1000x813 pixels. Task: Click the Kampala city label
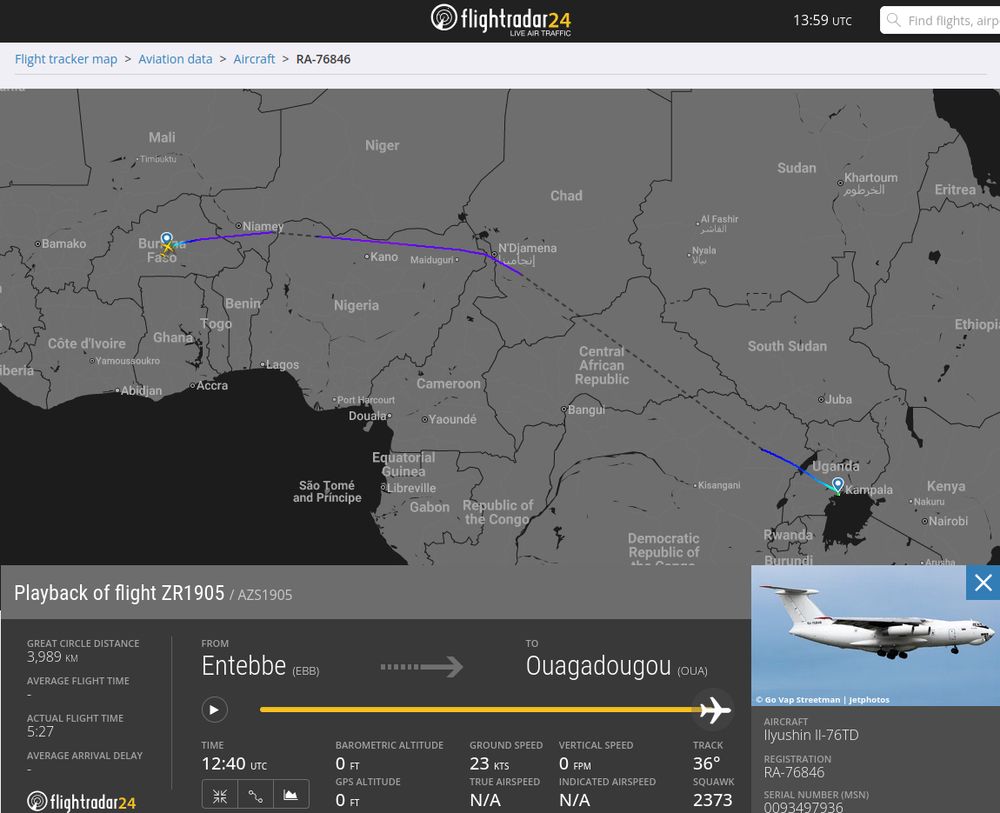pos(869,490)
